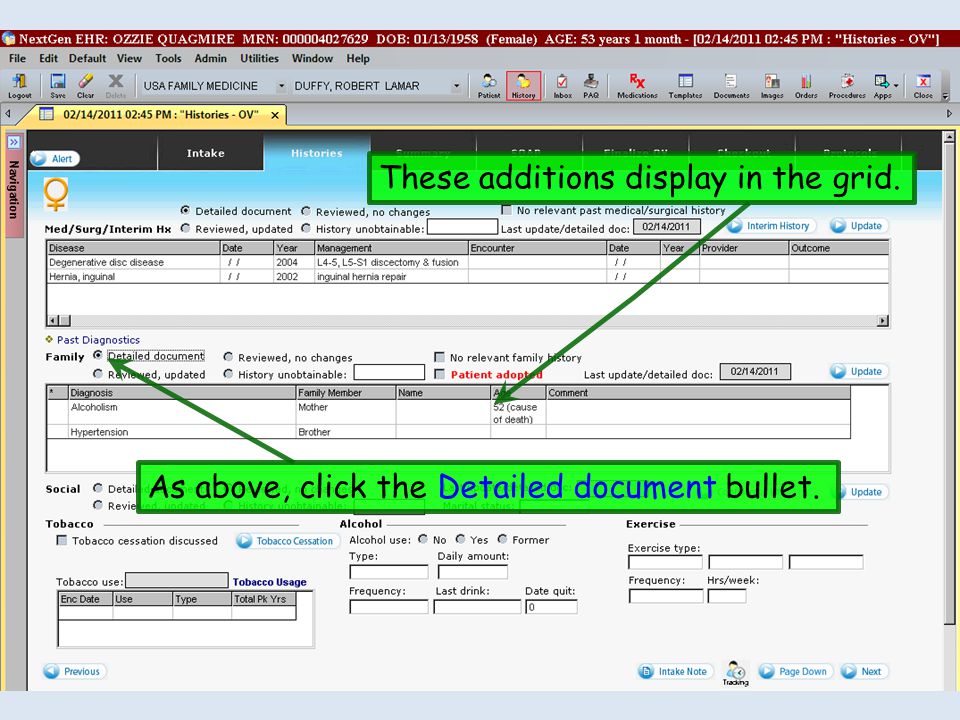Click the Past Diagnostics link
Viewport: 960px width, 720px height.
(98, 340)
